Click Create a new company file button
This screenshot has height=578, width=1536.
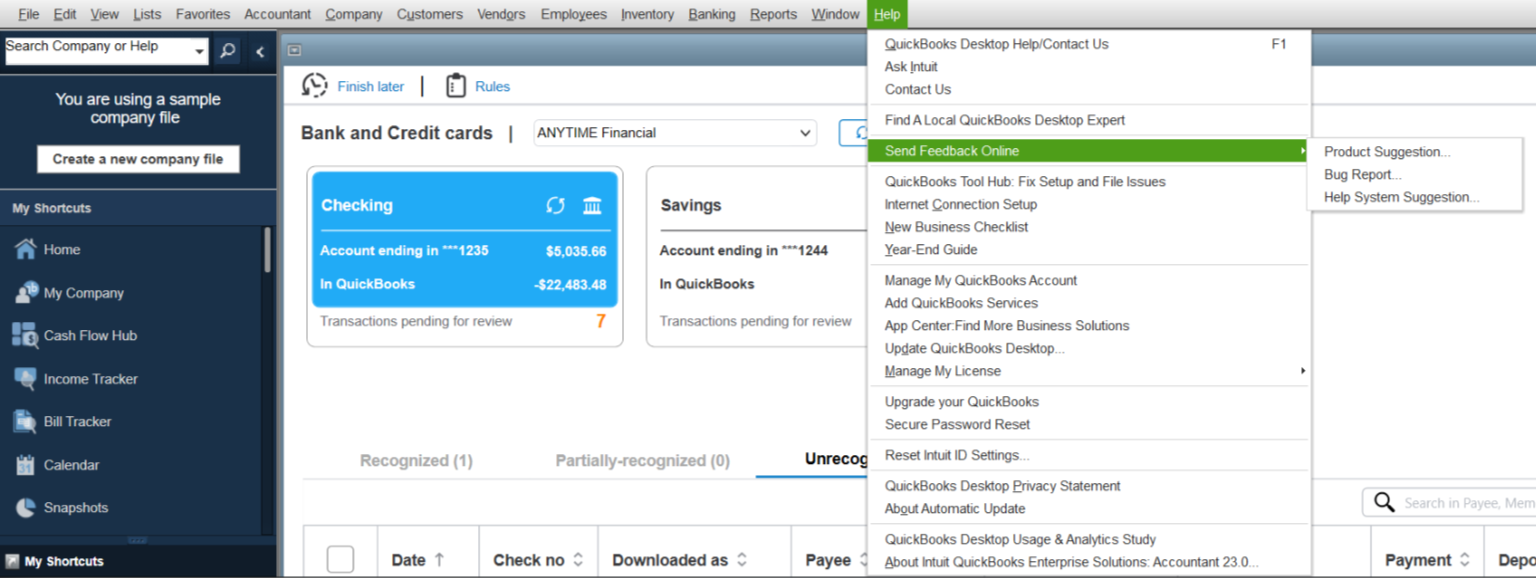[x=138, y=159]
